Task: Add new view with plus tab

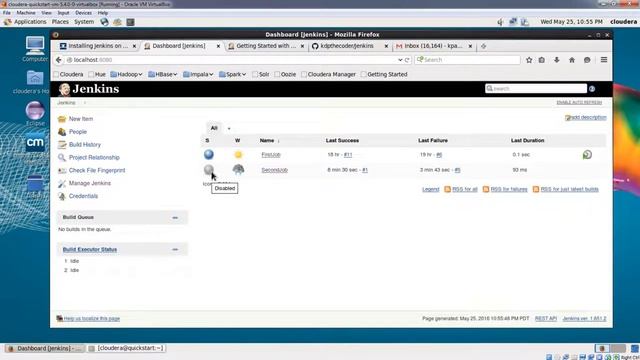Action: 229,129
